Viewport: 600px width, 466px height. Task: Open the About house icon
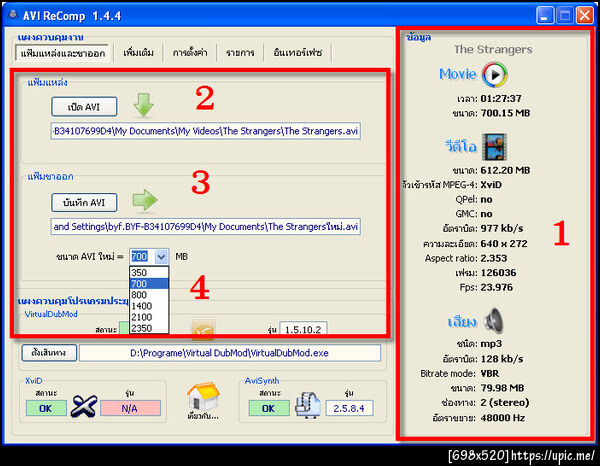pyautogui.click(x=203, y=396)
